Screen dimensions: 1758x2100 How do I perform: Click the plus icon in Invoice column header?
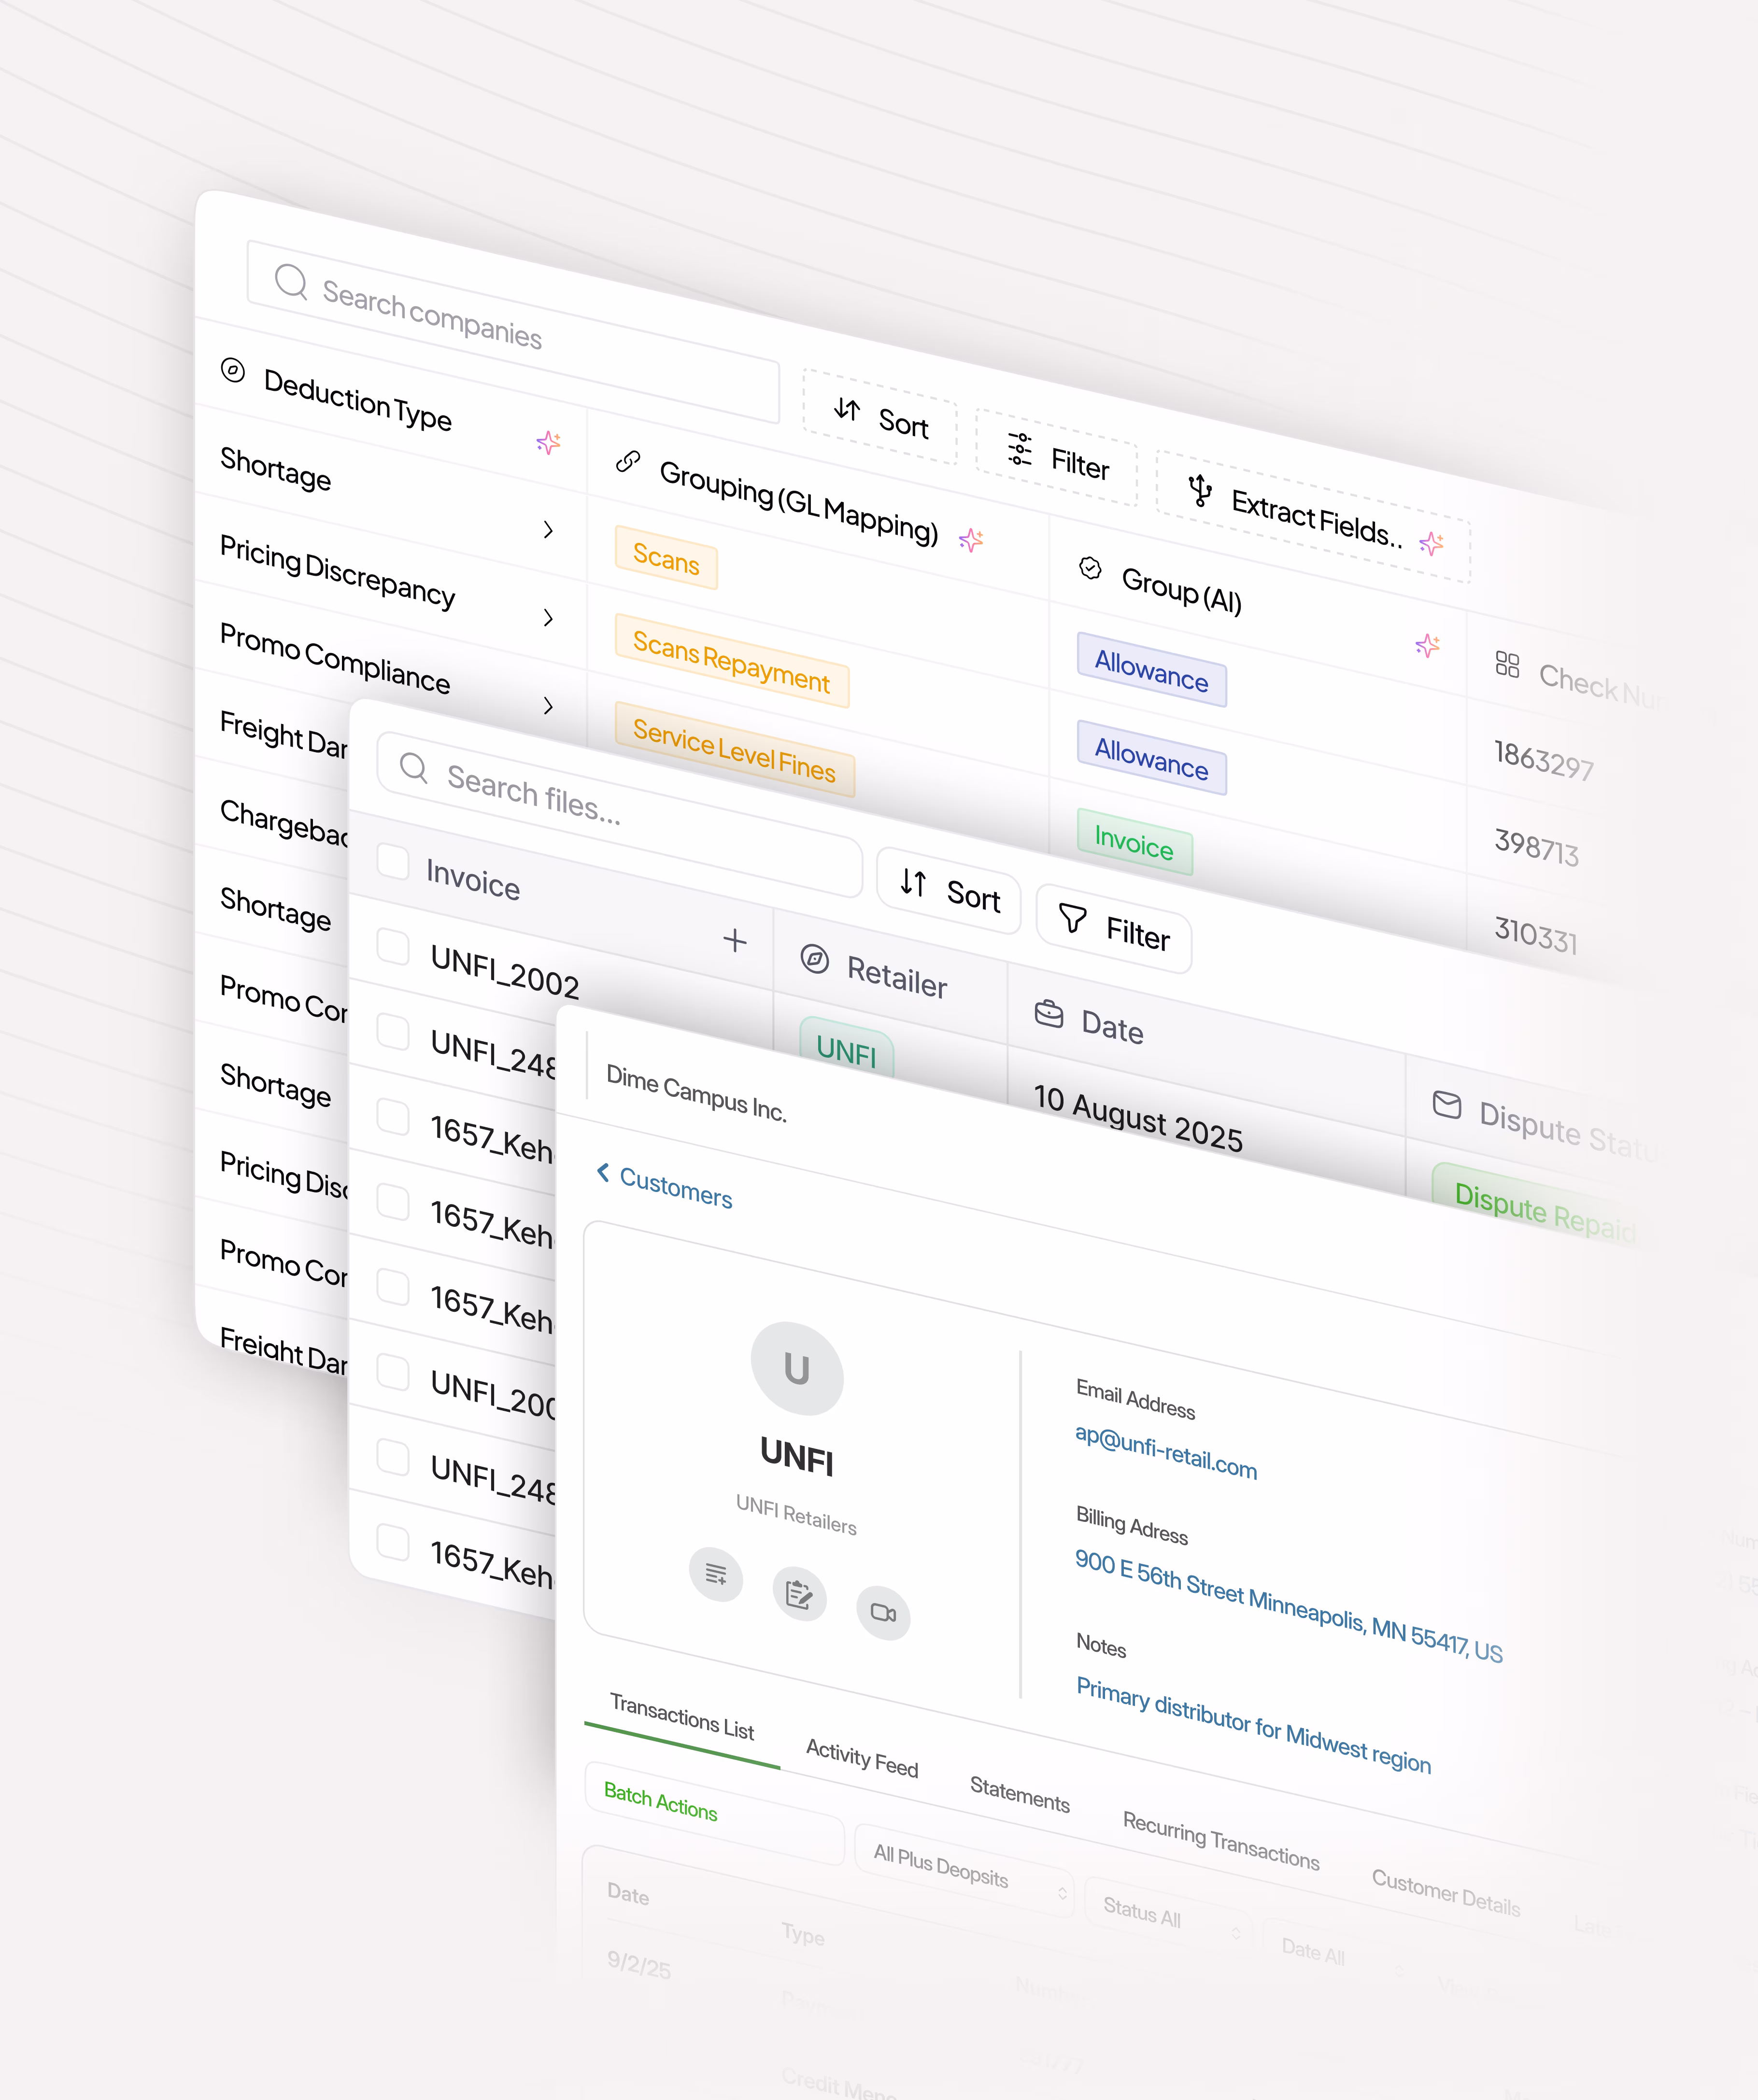pyautogui.click(x=735, y=940)
